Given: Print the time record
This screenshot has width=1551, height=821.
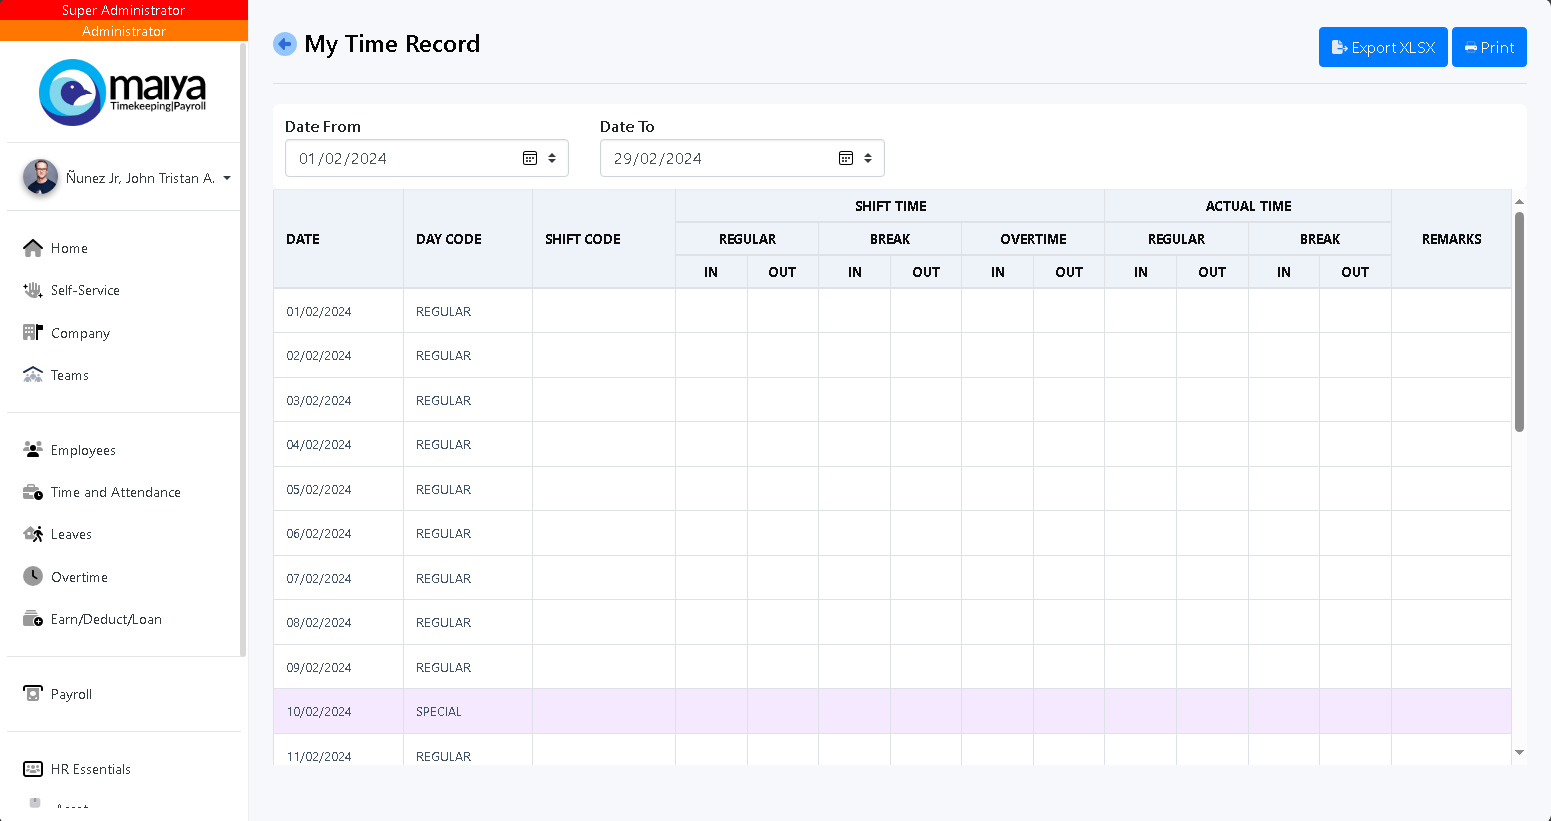Looking at the screenshot, I should (1488, 47).
